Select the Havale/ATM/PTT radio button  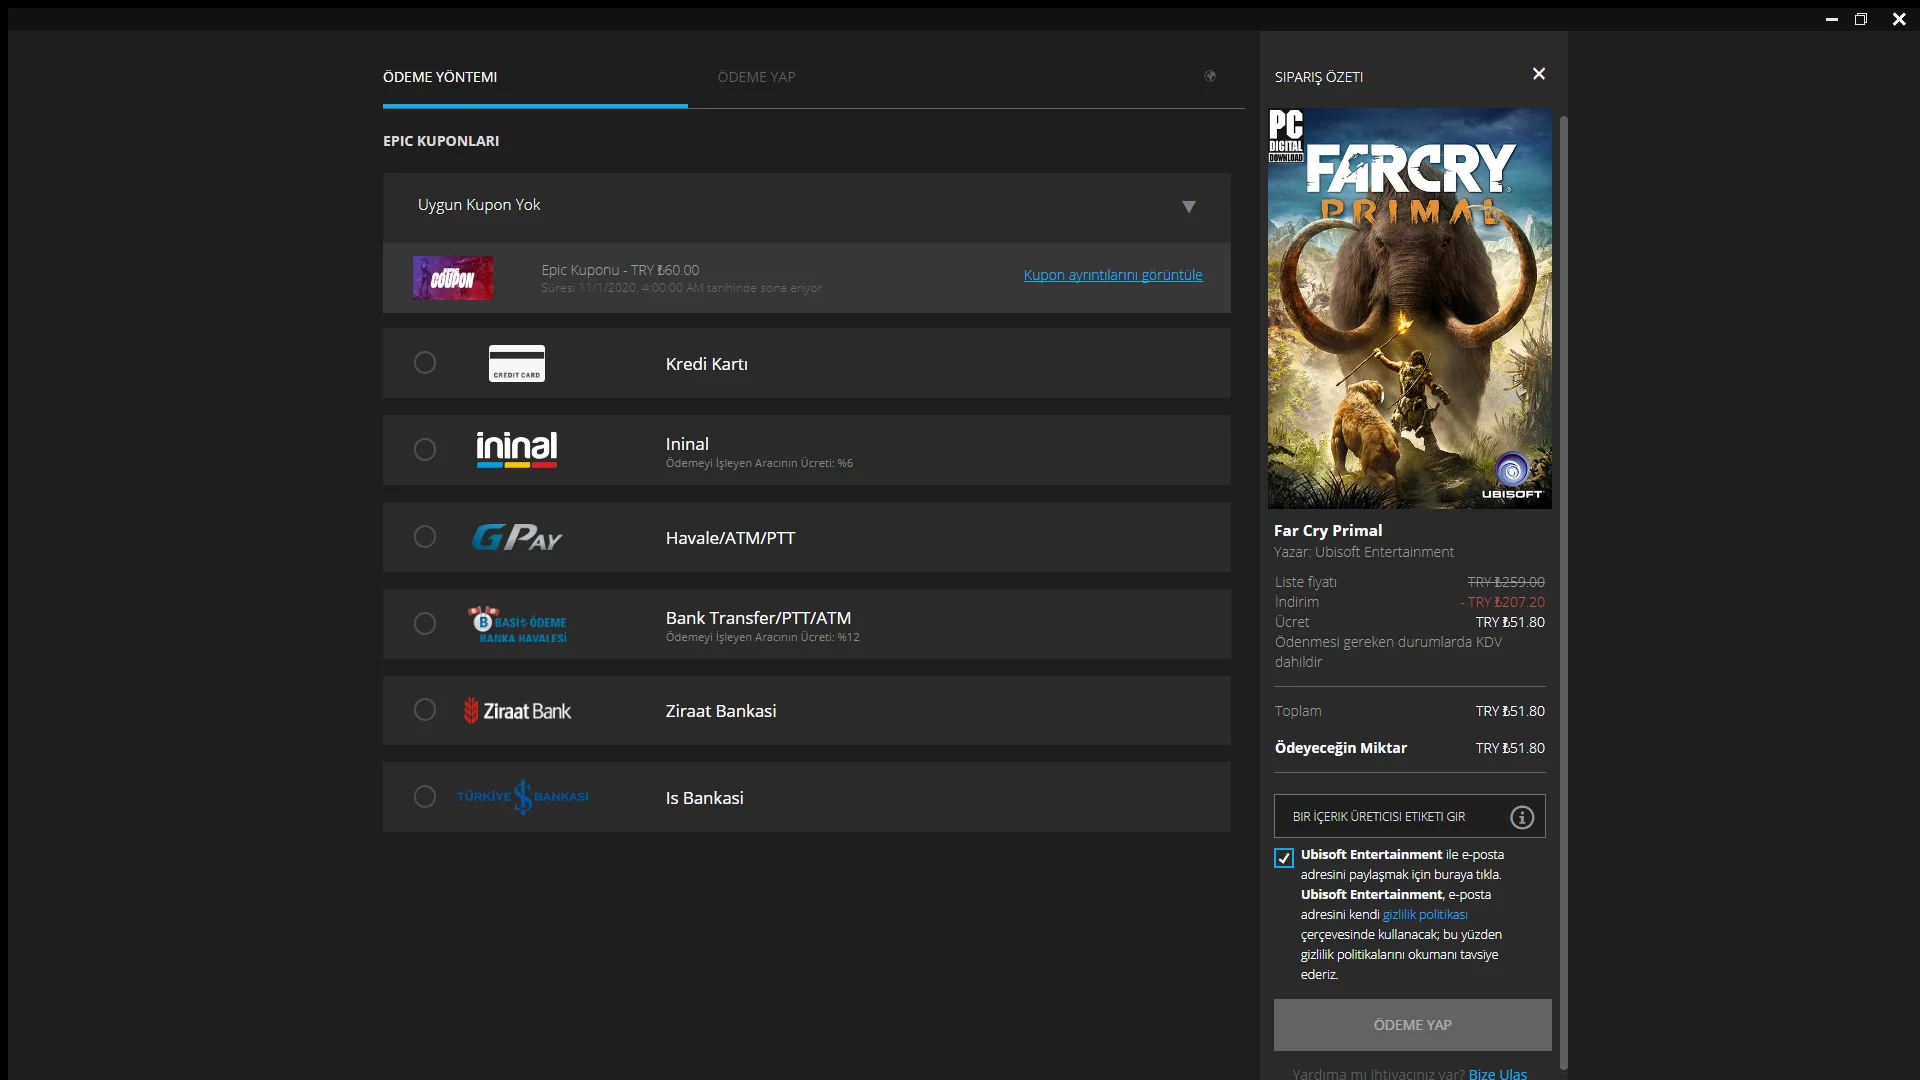(424, 537)
